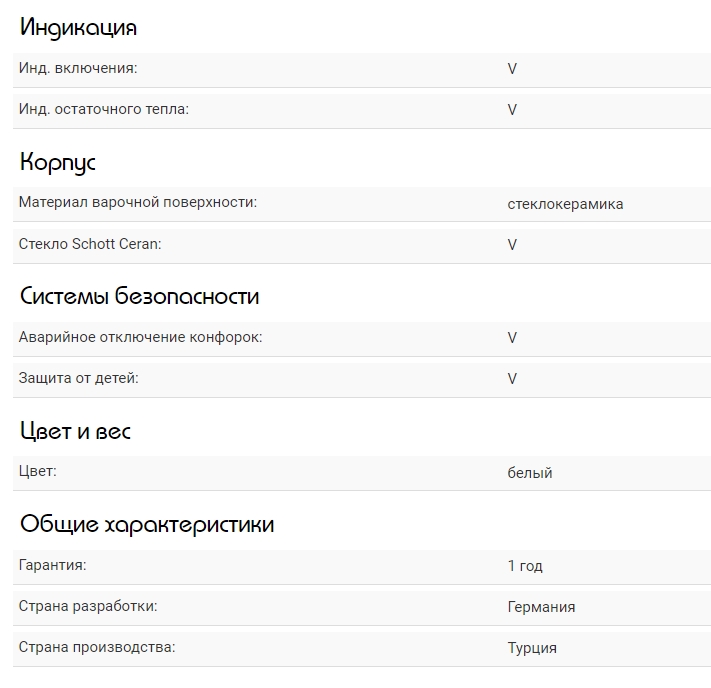Click the Инд. включения label
Image resolution: width=711 pixels, height=688 pixels.
(78, 68)
